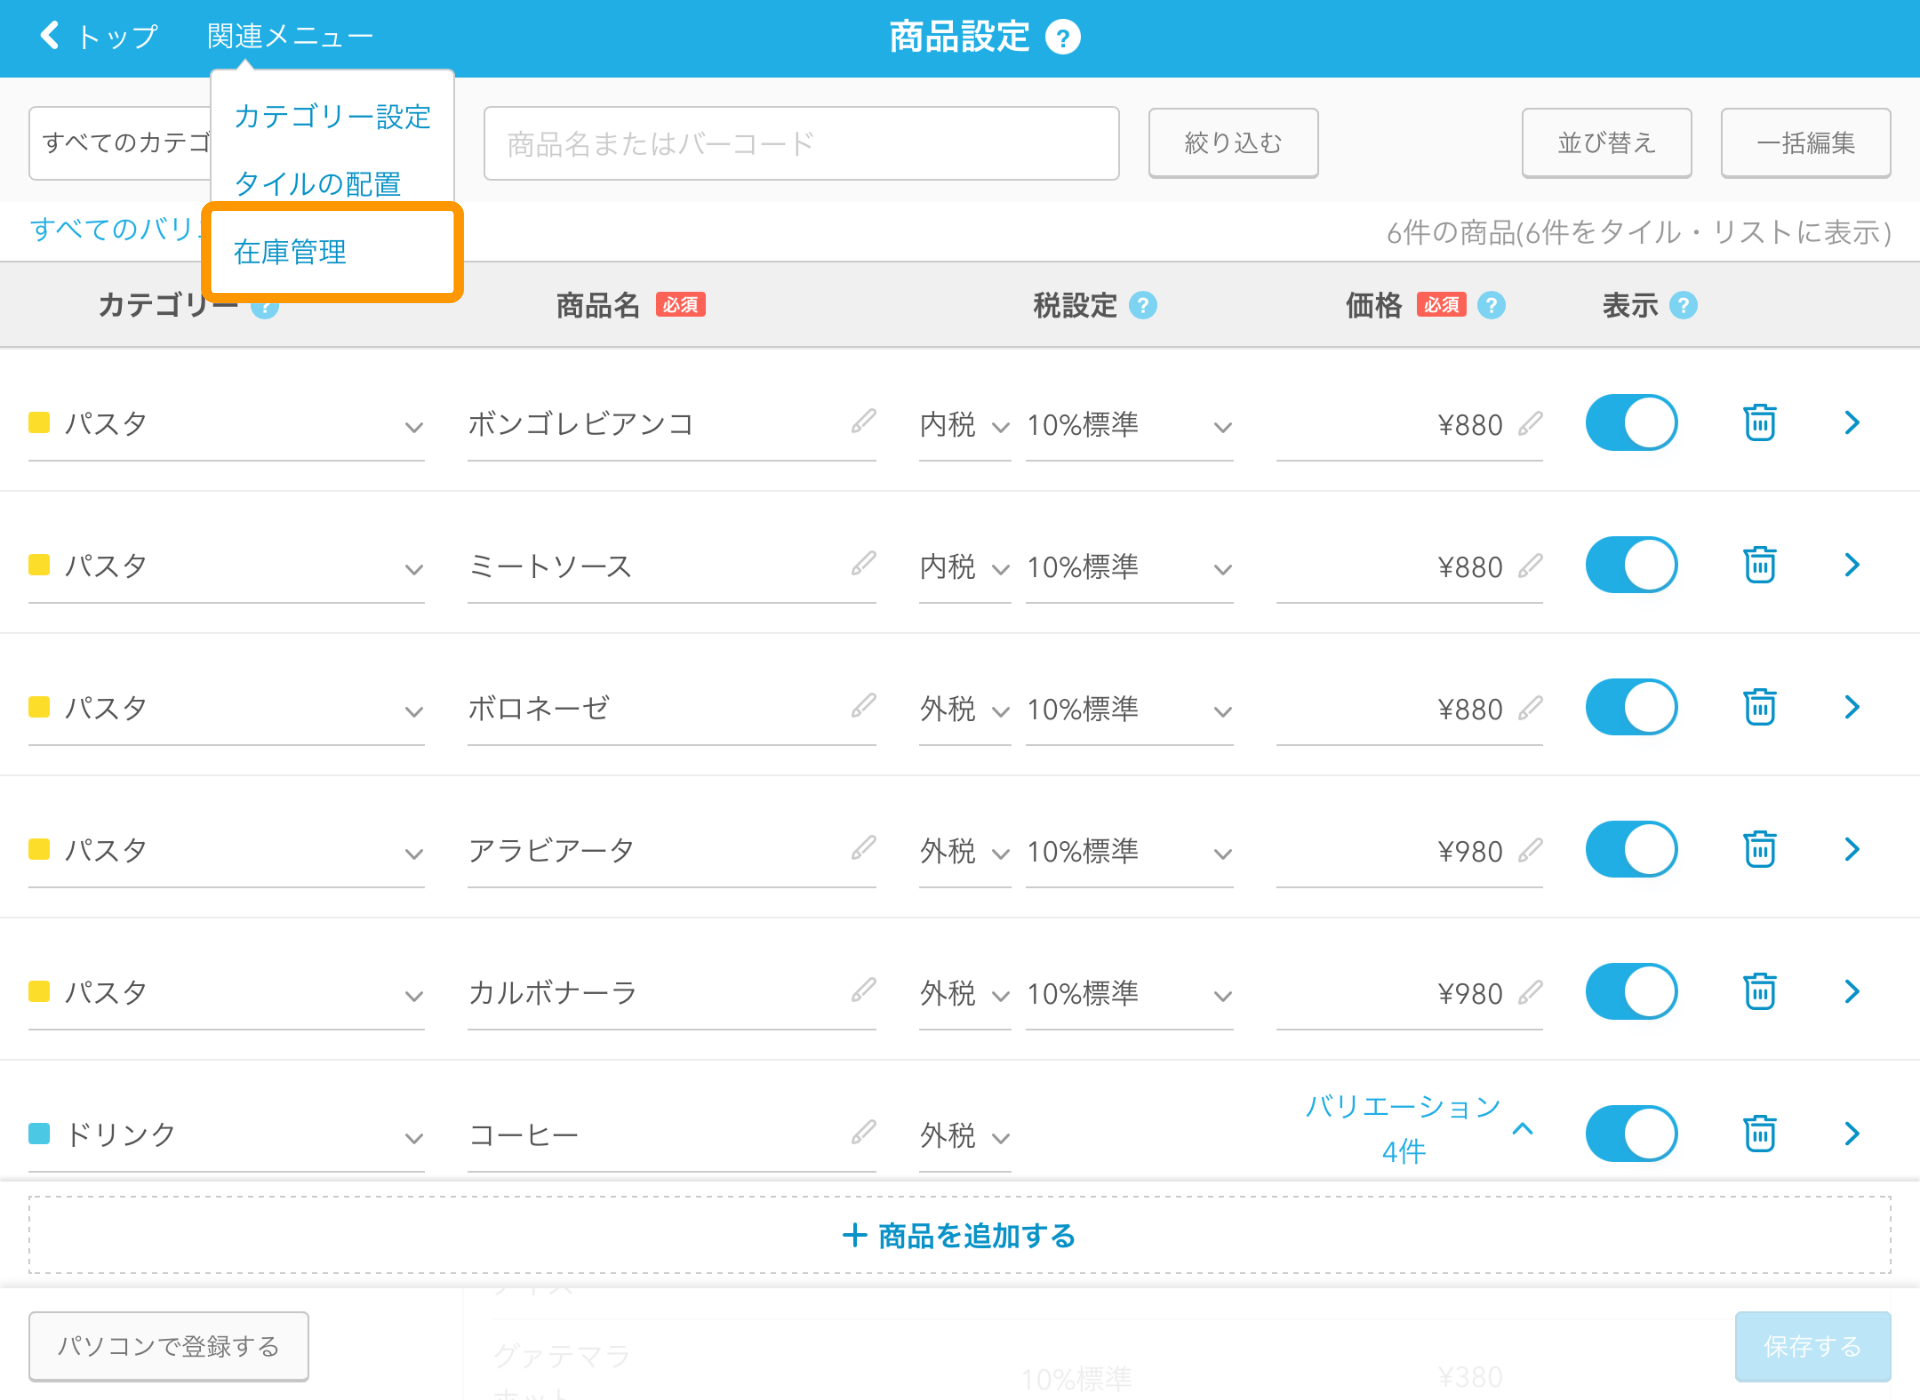The width and height of the screenshot is (1920, 1400).
Task: Open ドリンク category dropdown for コーヒー
Action: click(x=227, y=1135)
